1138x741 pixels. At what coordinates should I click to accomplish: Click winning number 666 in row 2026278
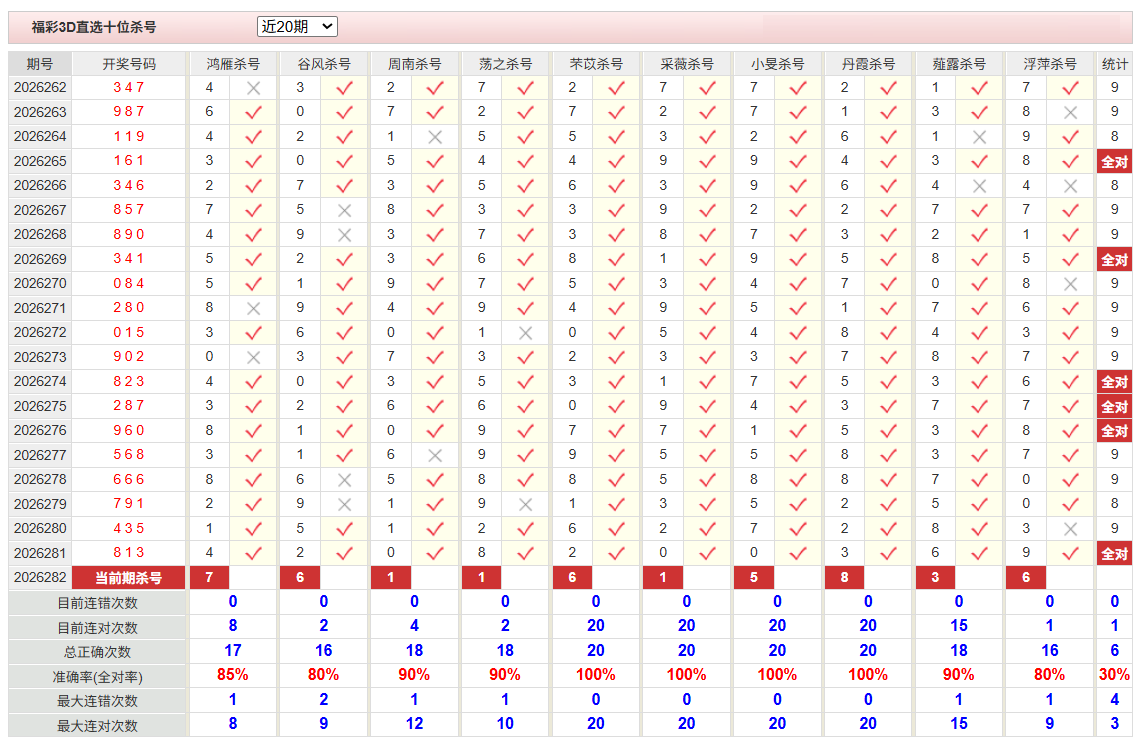click(129, 480)
